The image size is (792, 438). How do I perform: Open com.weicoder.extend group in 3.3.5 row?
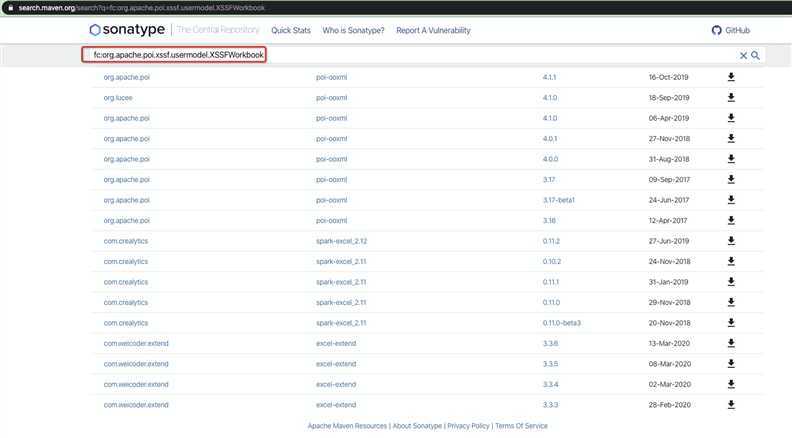point(136,364)
